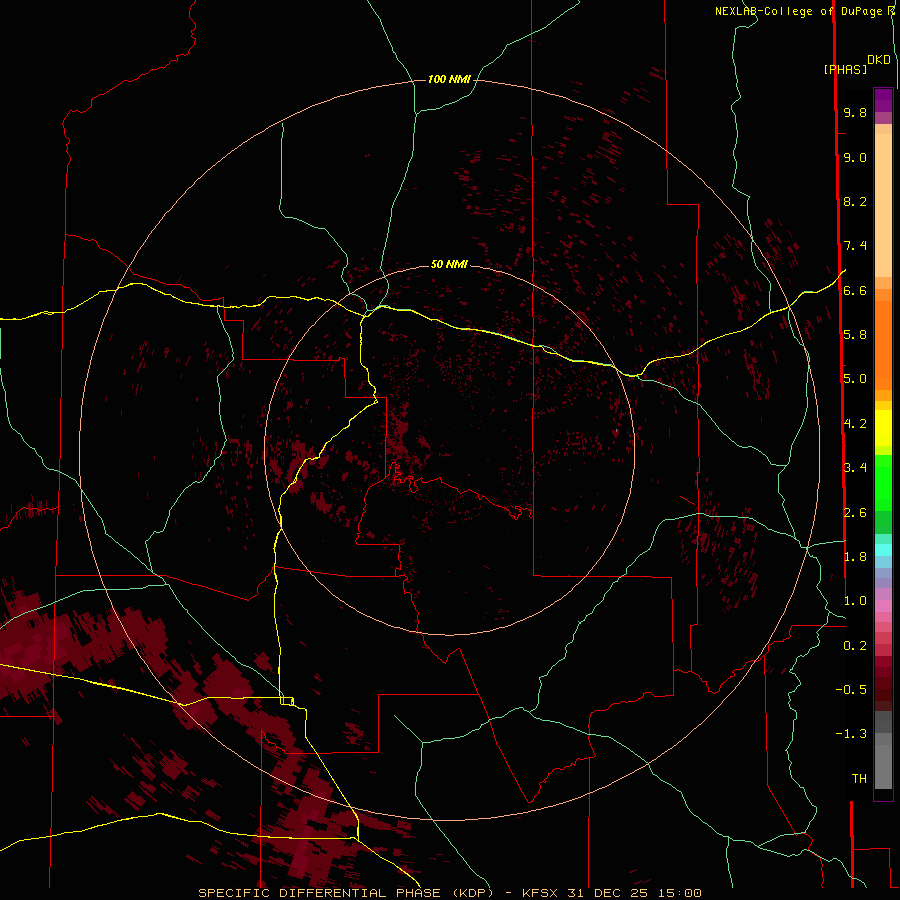Select the 50 NMI range ring label
This screenshot has height=900, width=900.
point(449,264)
